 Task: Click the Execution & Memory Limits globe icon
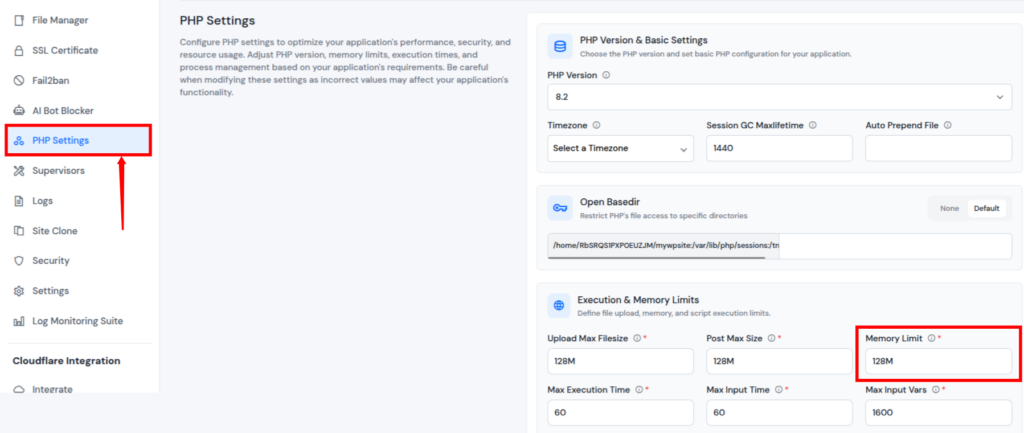[x=559, y=305]
